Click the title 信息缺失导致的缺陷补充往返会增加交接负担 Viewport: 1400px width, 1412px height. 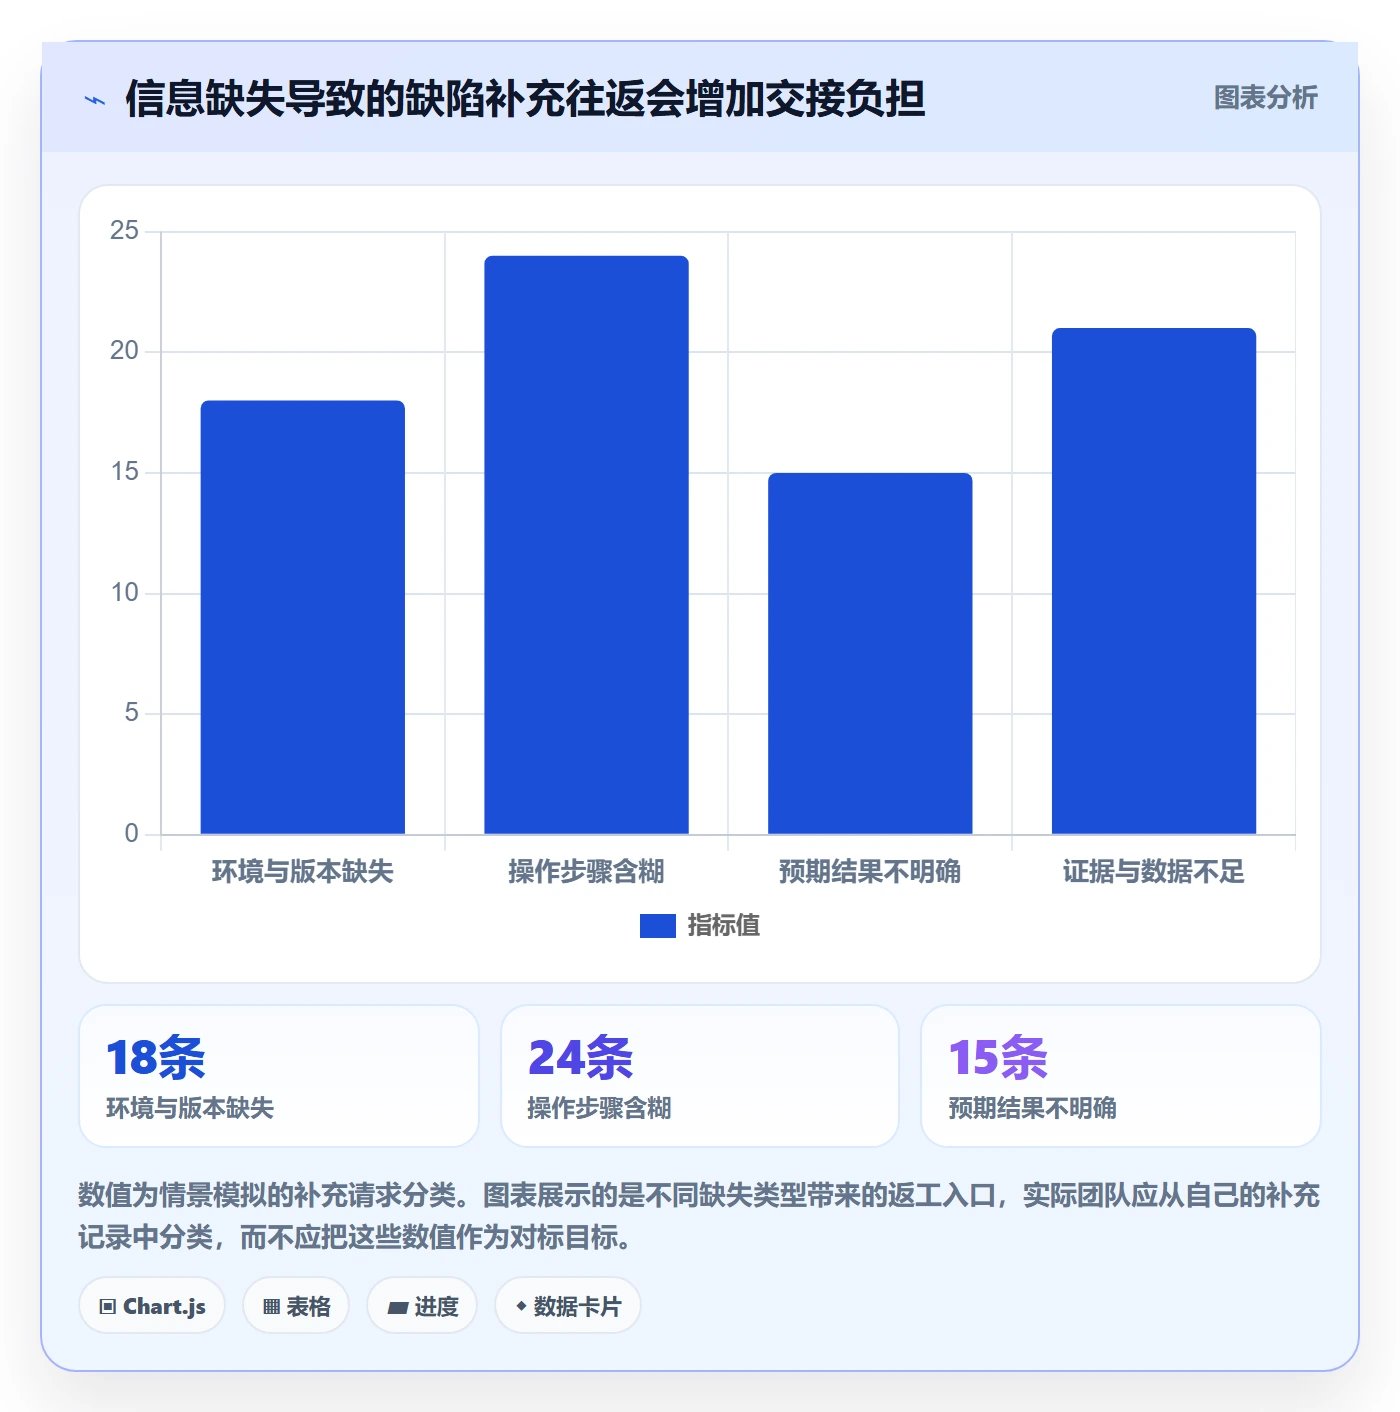pos(525,99)
